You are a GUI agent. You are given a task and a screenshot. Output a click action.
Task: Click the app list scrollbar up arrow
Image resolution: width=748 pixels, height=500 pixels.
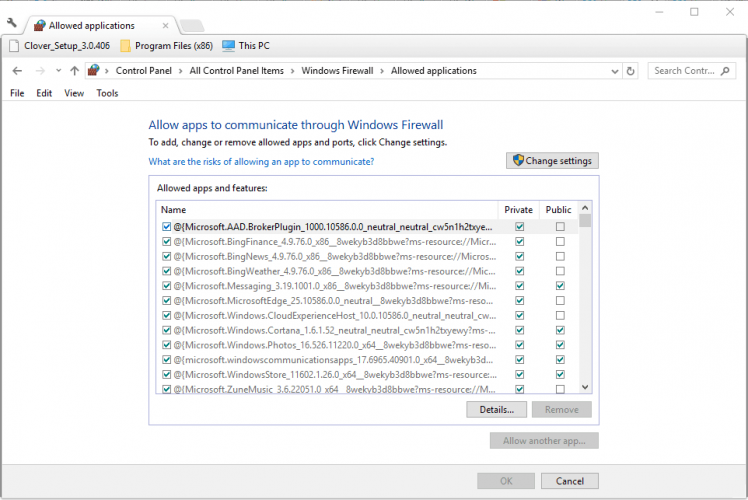click(585, 208)
